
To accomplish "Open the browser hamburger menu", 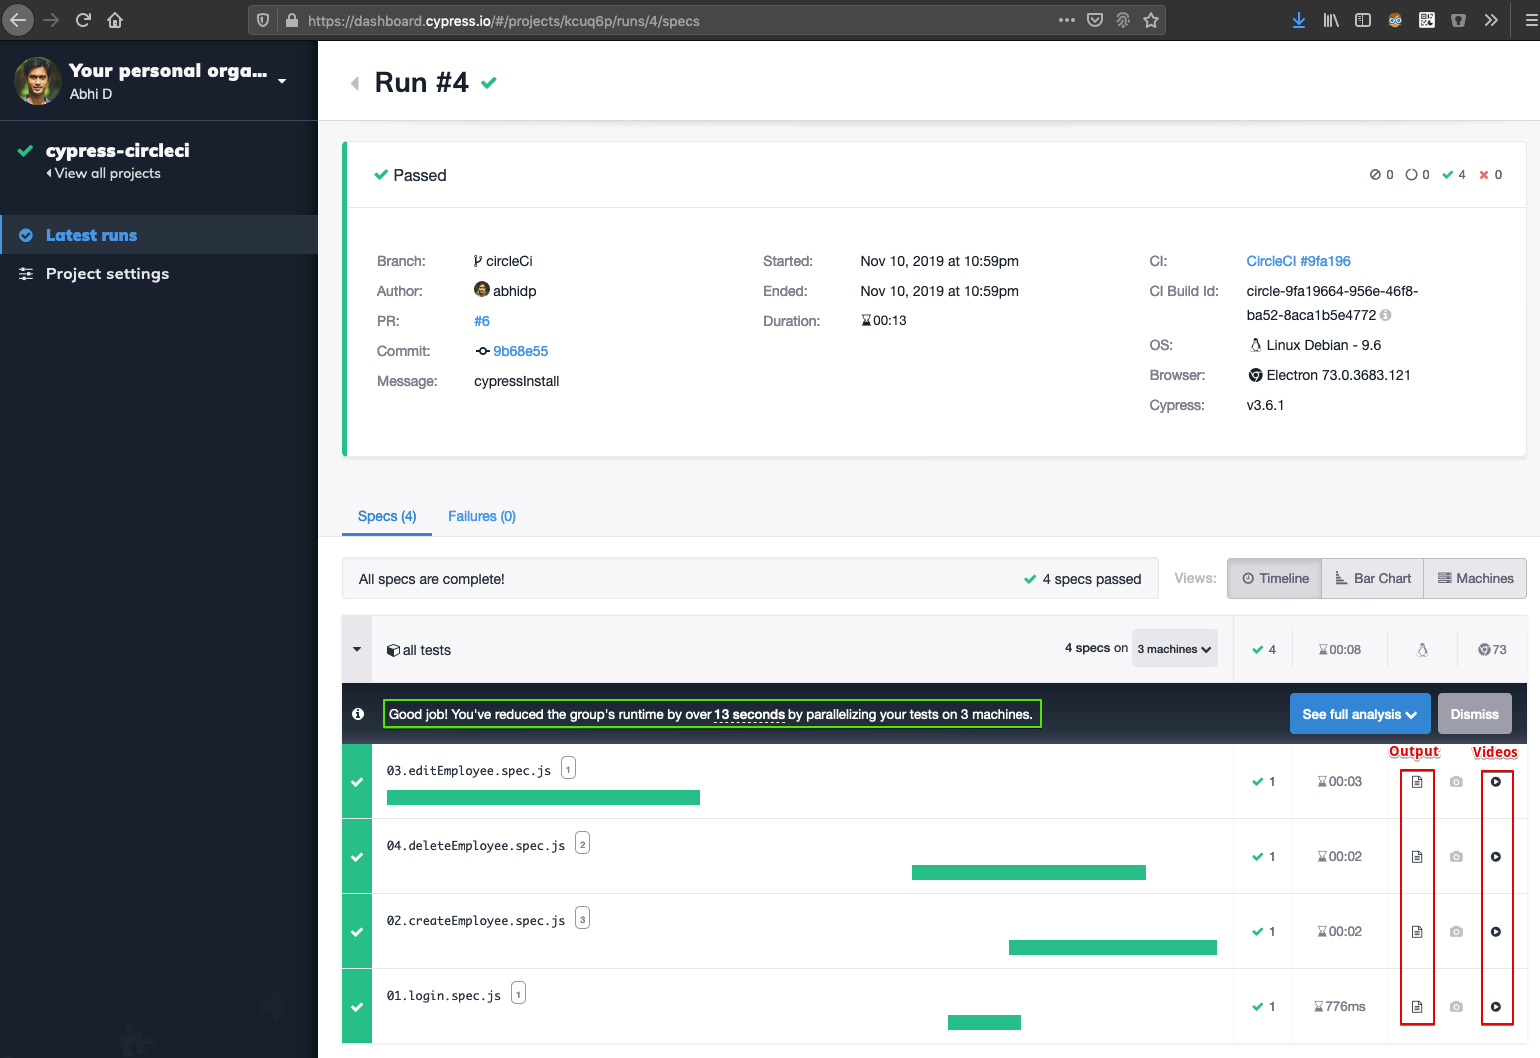I will pyautogui.click(x=1531, y=20).
